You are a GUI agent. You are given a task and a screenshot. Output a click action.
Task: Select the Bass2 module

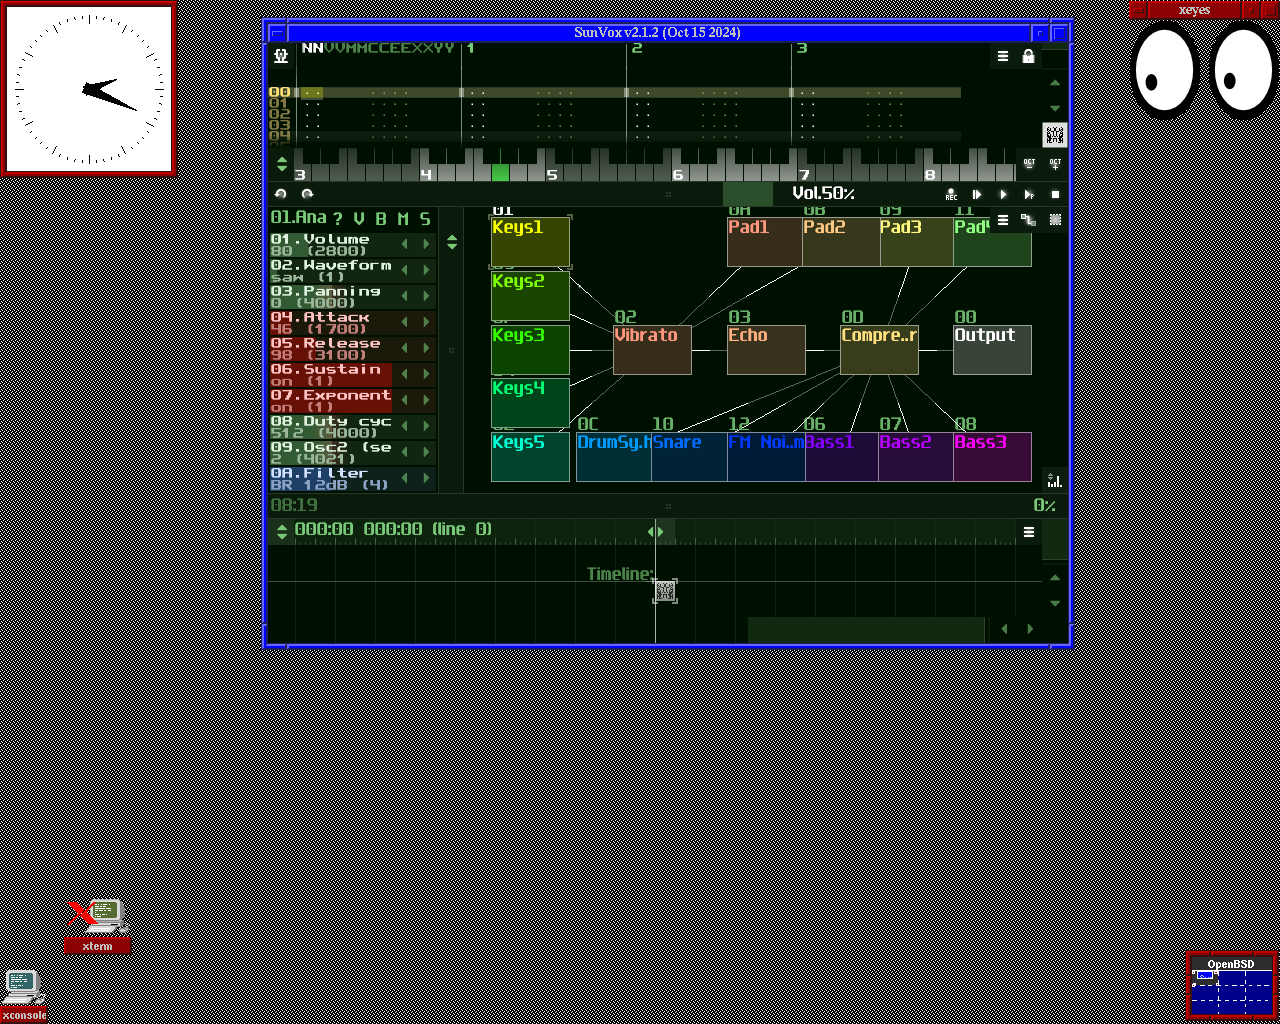[x=916, y=457]
